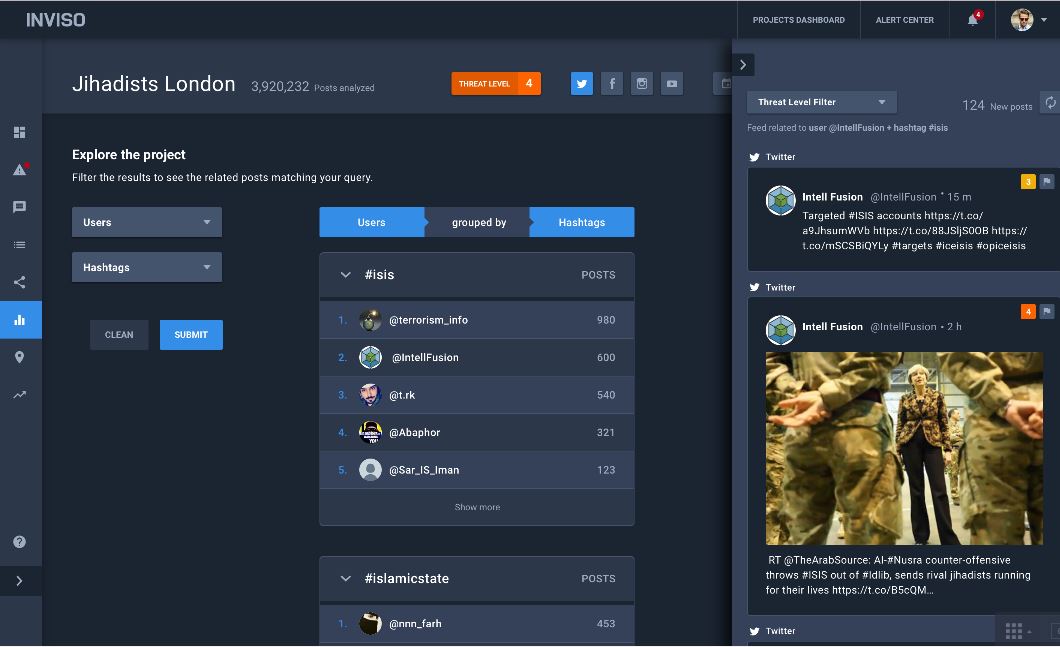Open the trends line icon in sidebar
The width and height of the screenshot is (1060, 647).
[19, 395]
